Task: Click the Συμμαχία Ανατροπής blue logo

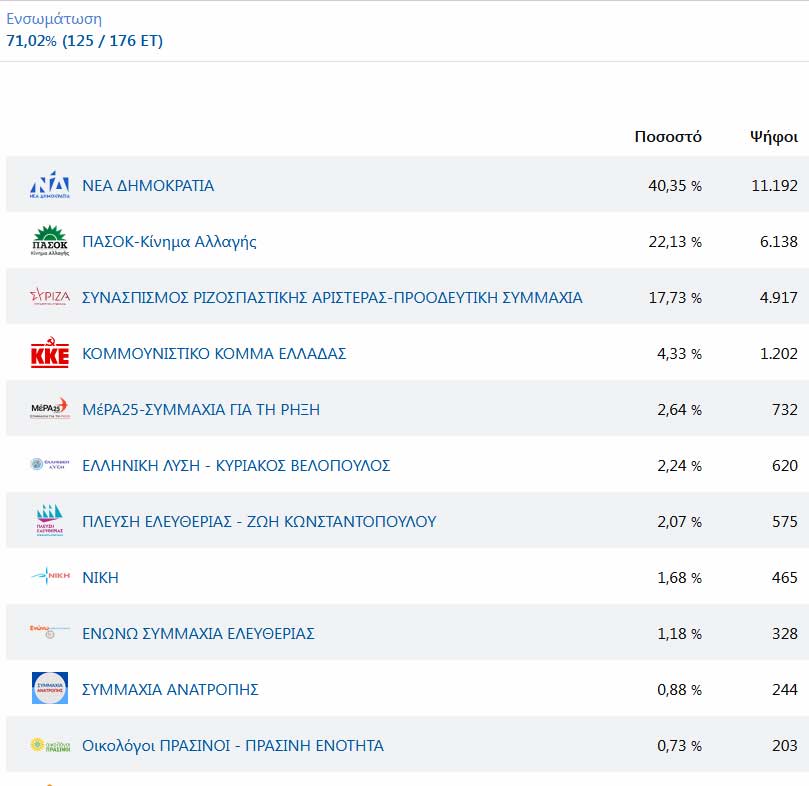Action: pos(50,688)
